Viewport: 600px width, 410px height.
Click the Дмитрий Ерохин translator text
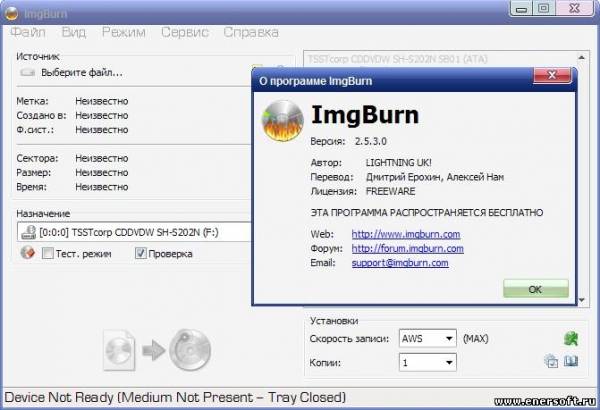404,177
